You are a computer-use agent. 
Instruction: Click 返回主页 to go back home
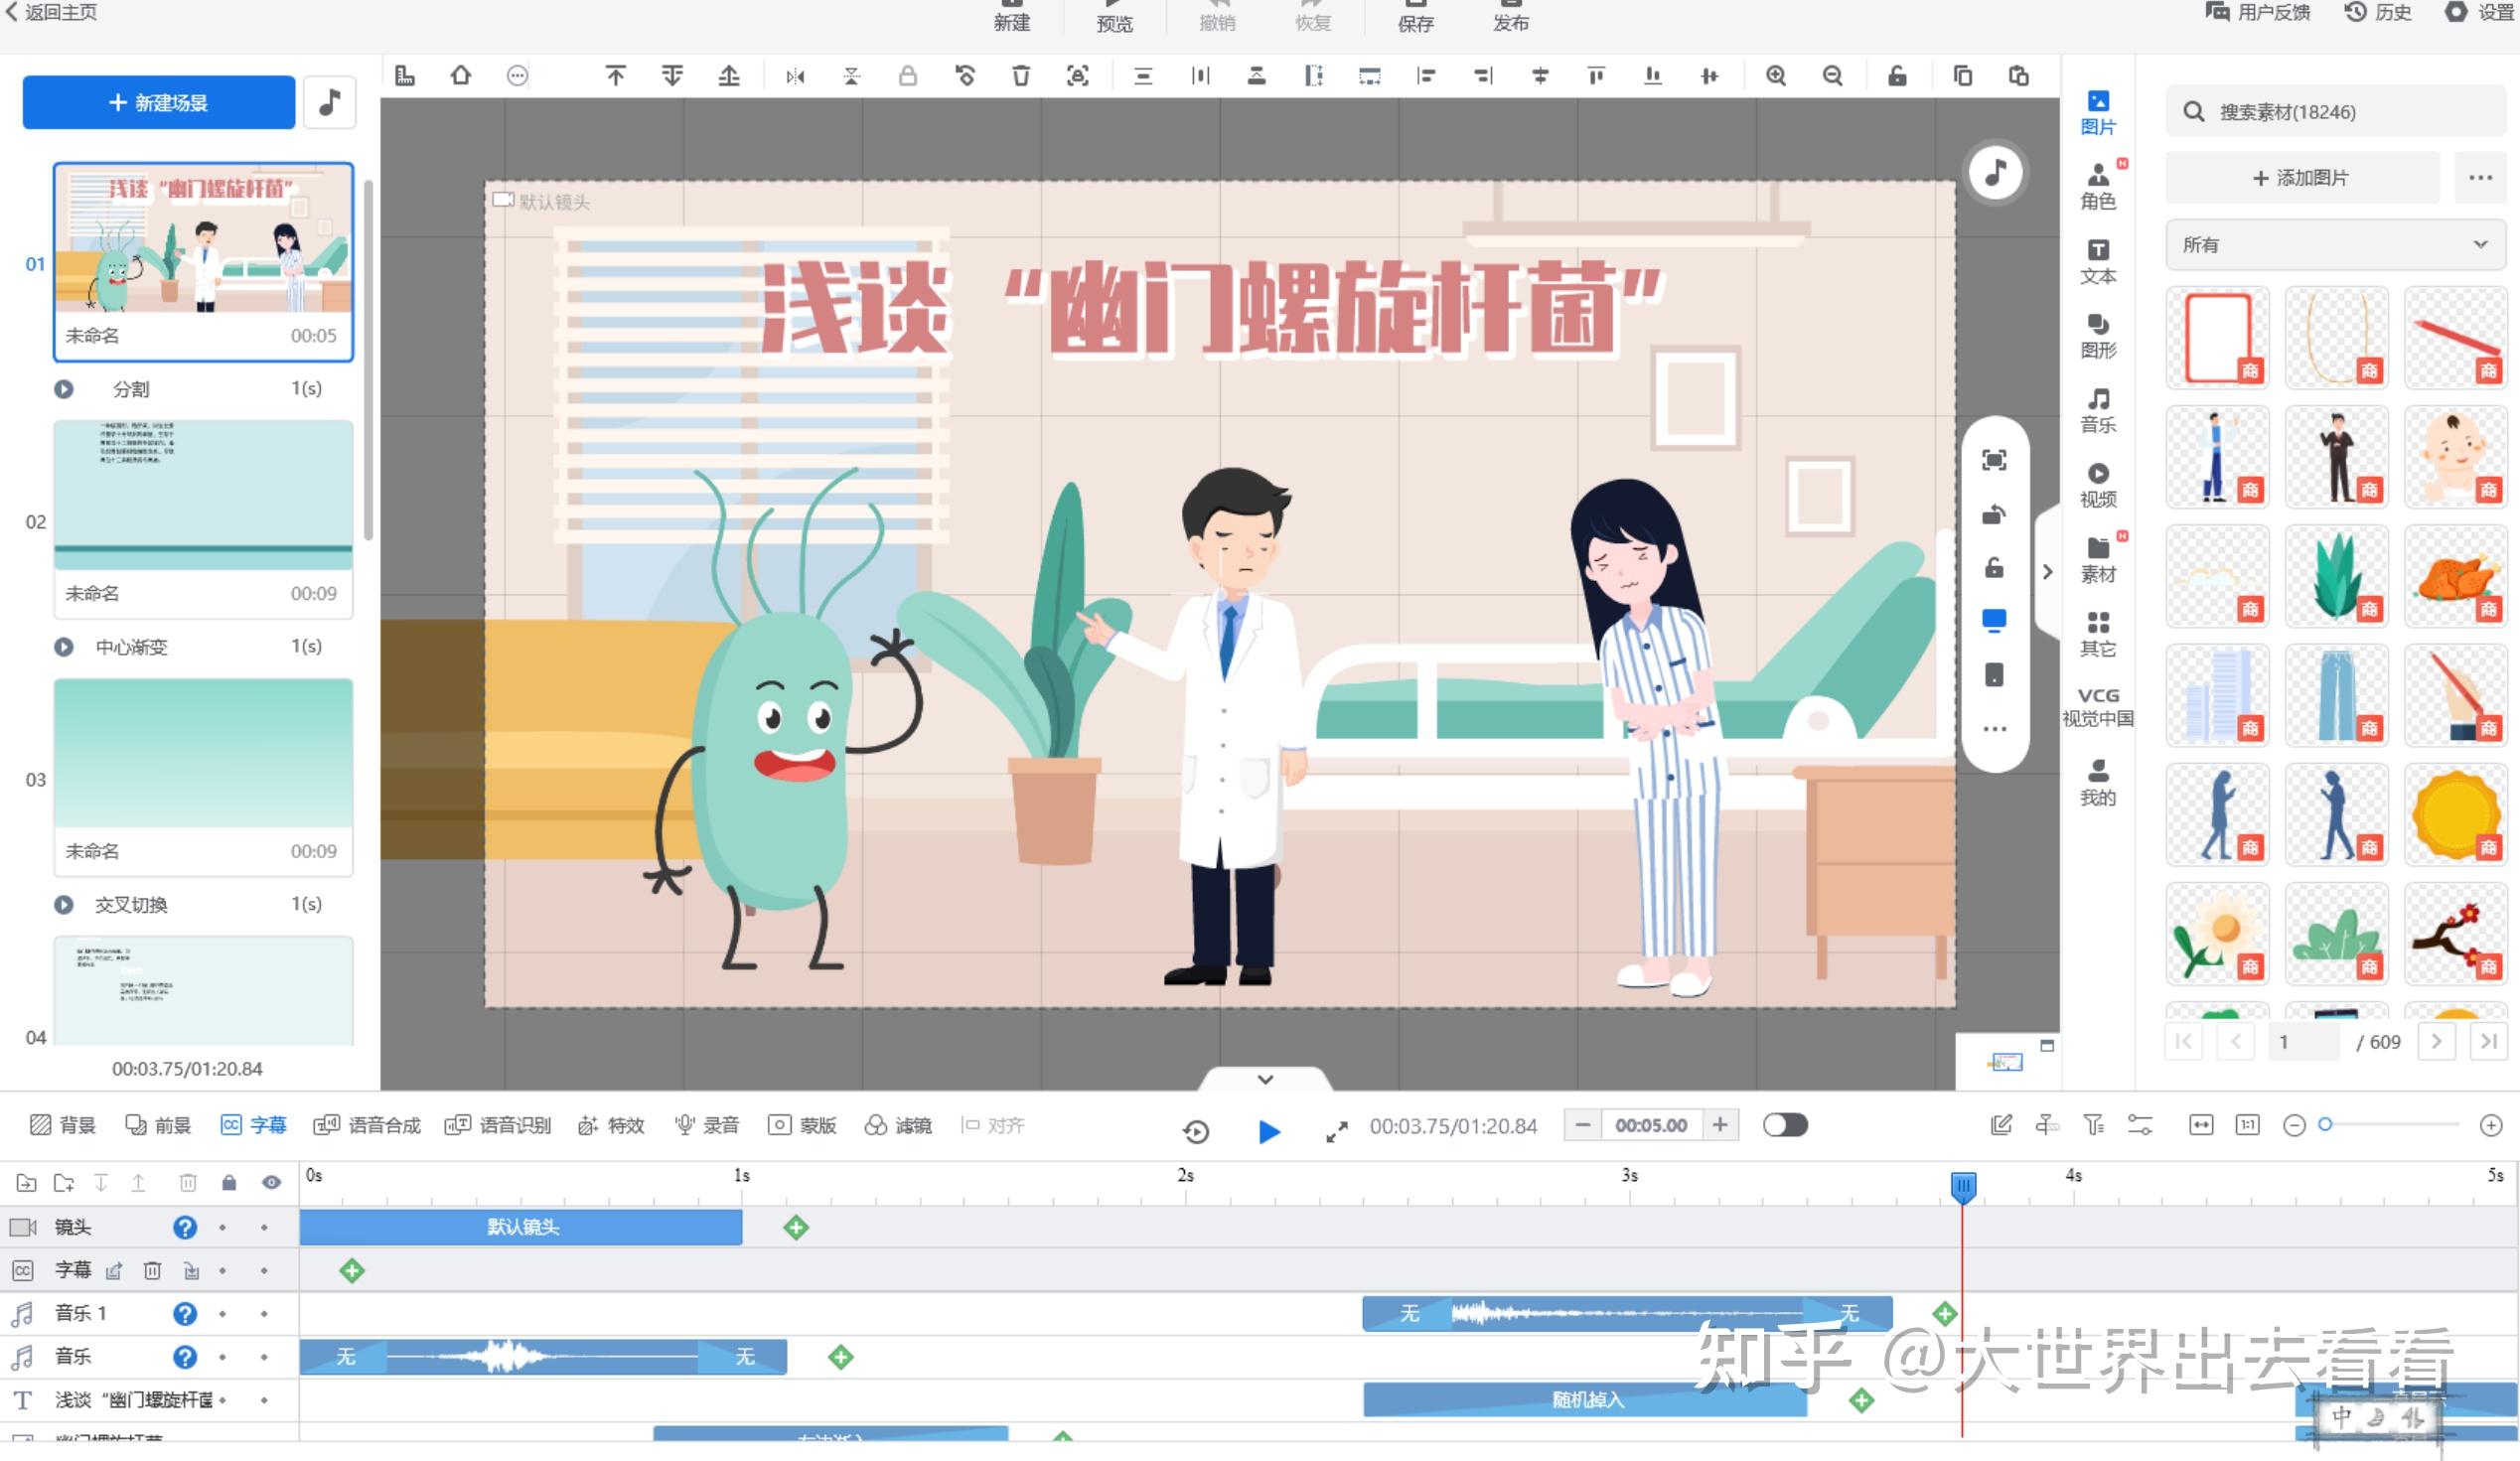point(50,14)
